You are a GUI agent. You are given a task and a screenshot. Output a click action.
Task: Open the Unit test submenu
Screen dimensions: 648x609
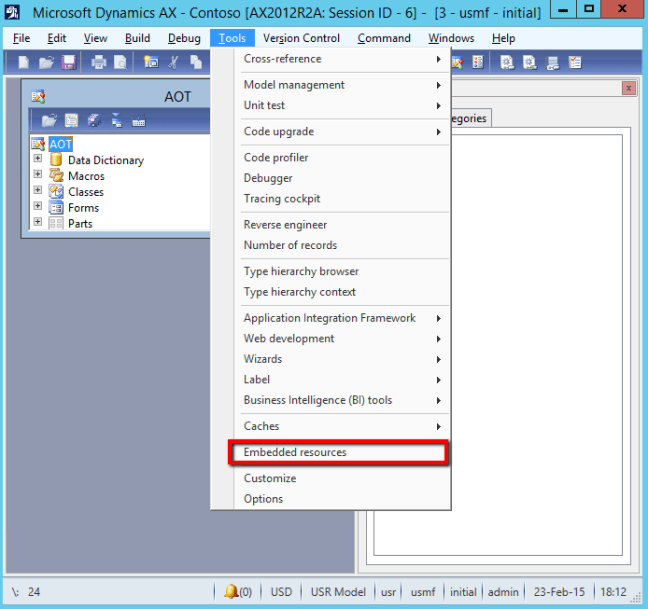click(342, 105)
